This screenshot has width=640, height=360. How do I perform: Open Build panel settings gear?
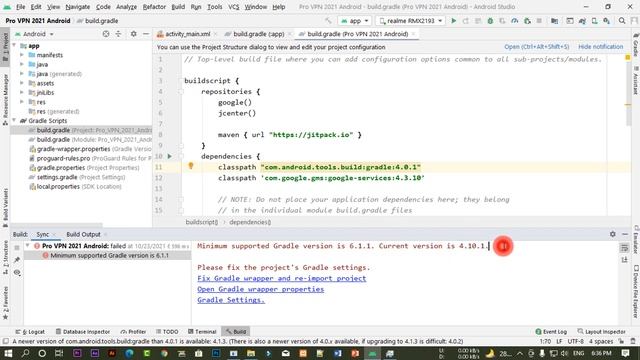coord(613,234)
